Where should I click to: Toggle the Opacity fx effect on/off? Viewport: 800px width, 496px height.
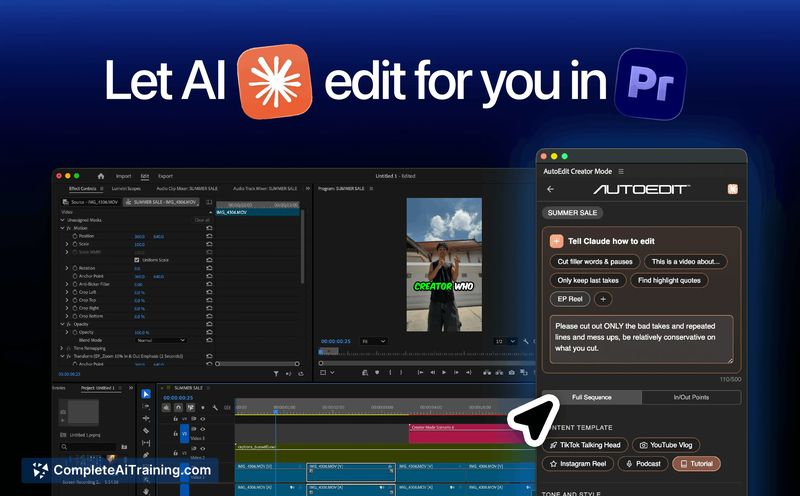[69, 324]
